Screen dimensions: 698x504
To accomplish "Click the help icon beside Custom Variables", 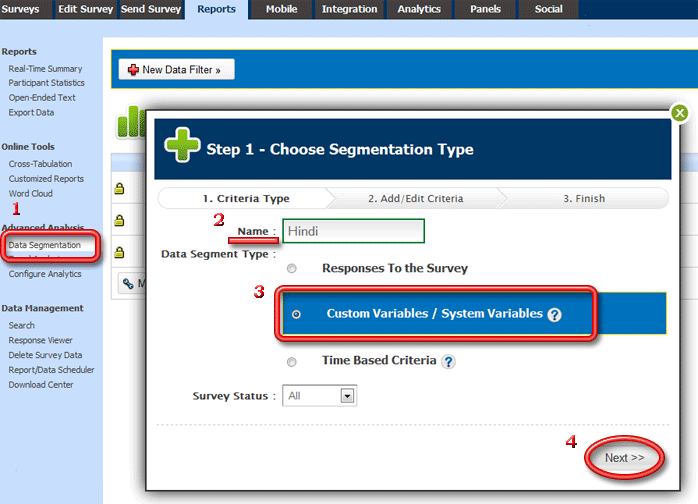I will coord(554,314).
